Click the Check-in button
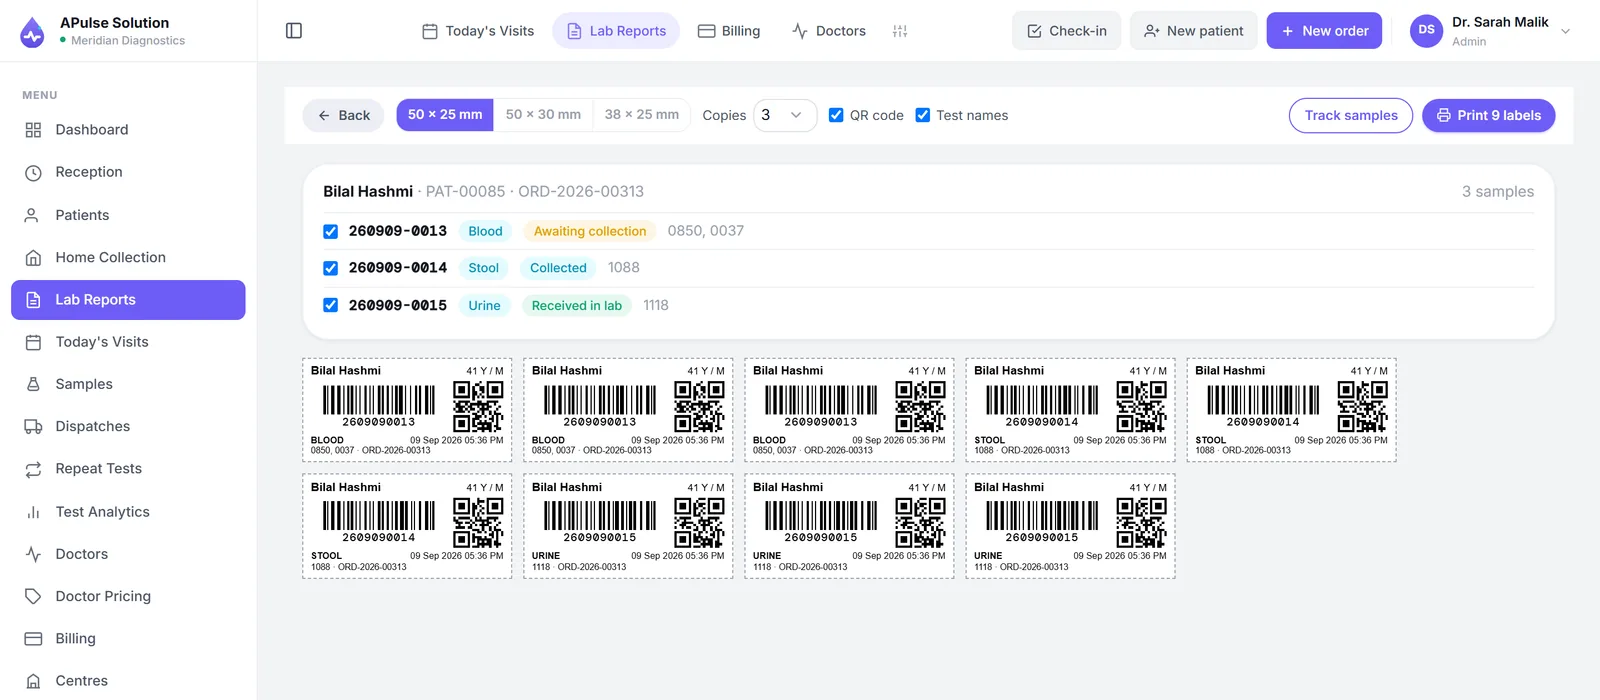Screen dimensions: 1600x700 click(1067, 31)
